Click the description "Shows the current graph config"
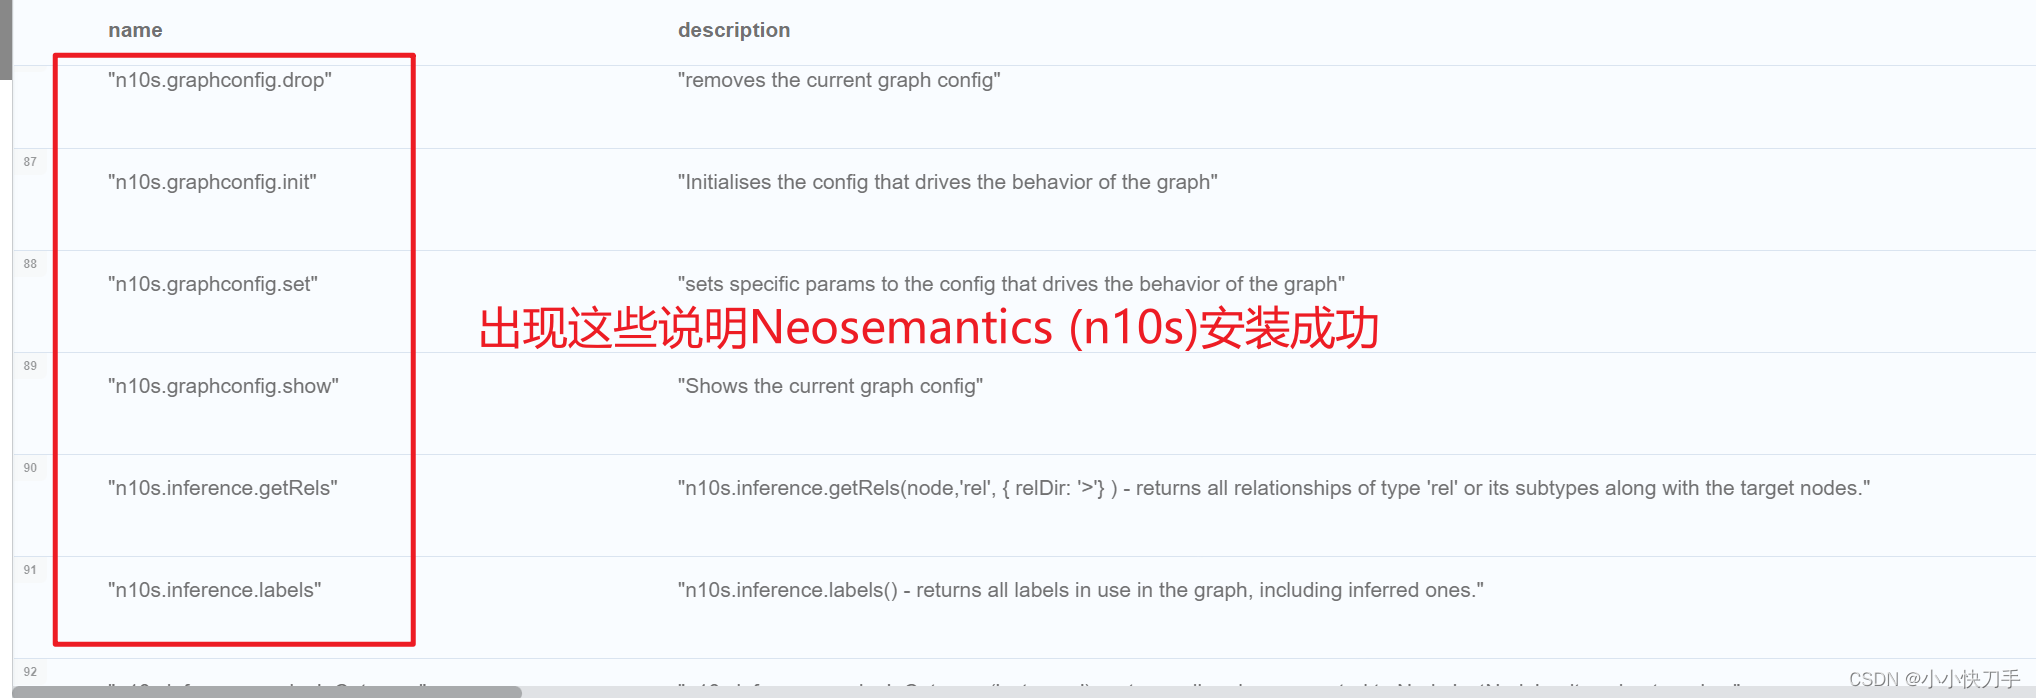Screen dimensions: 2036x698 (x=831, y=385)
